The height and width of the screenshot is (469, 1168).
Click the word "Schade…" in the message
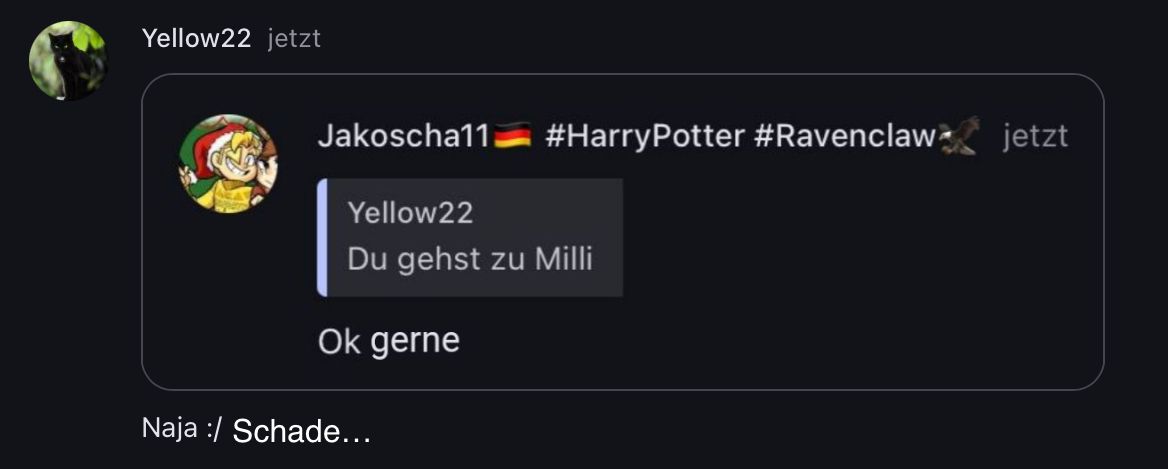click(302, 431)
